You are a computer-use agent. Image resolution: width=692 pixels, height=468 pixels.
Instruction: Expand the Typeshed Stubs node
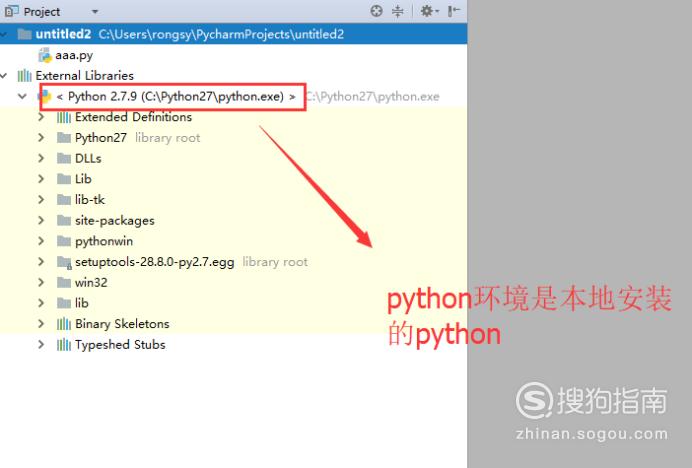tap(41, 344)
